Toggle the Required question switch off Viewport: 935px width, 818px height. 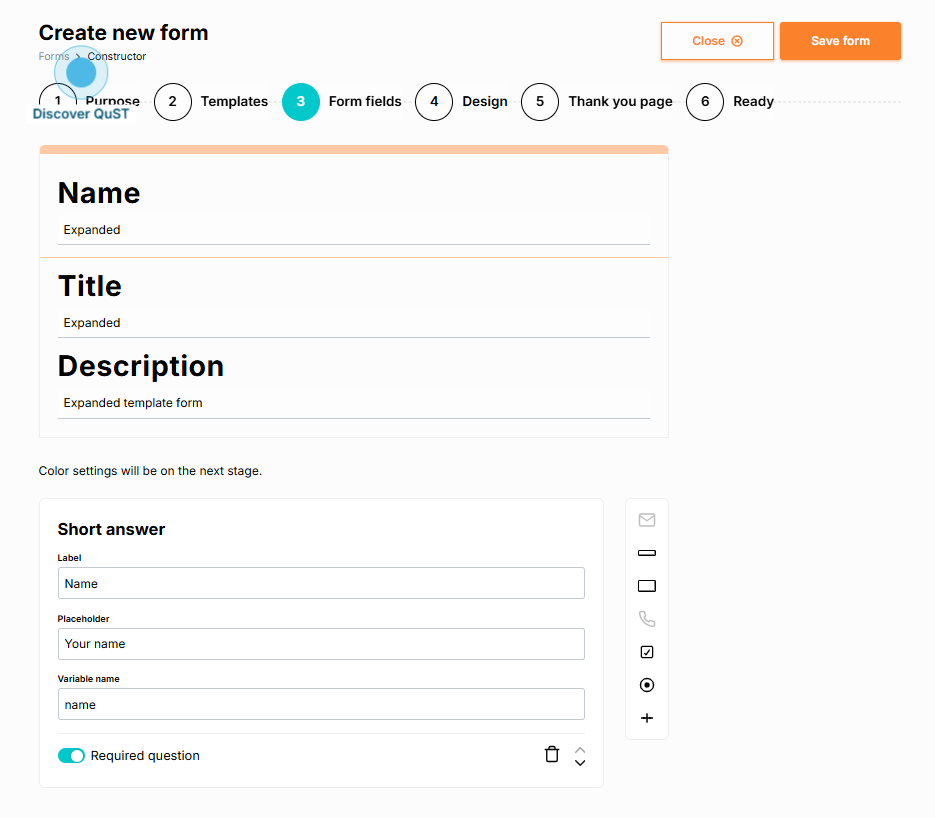(71, 756)
